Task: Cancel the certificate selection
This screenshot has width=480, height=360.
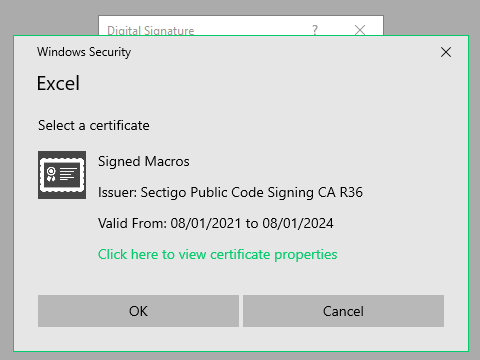Action: (343, 311)
